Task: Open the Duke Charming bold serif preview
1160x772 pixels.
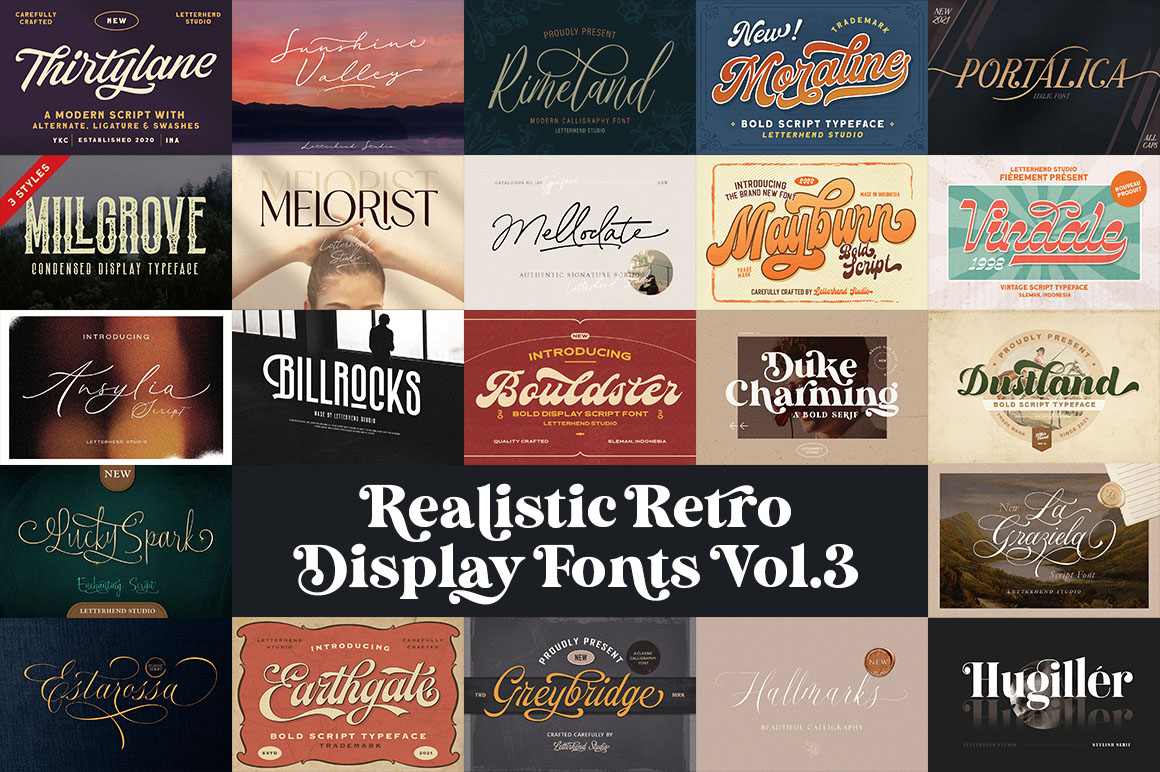Action: pos(812,385)
